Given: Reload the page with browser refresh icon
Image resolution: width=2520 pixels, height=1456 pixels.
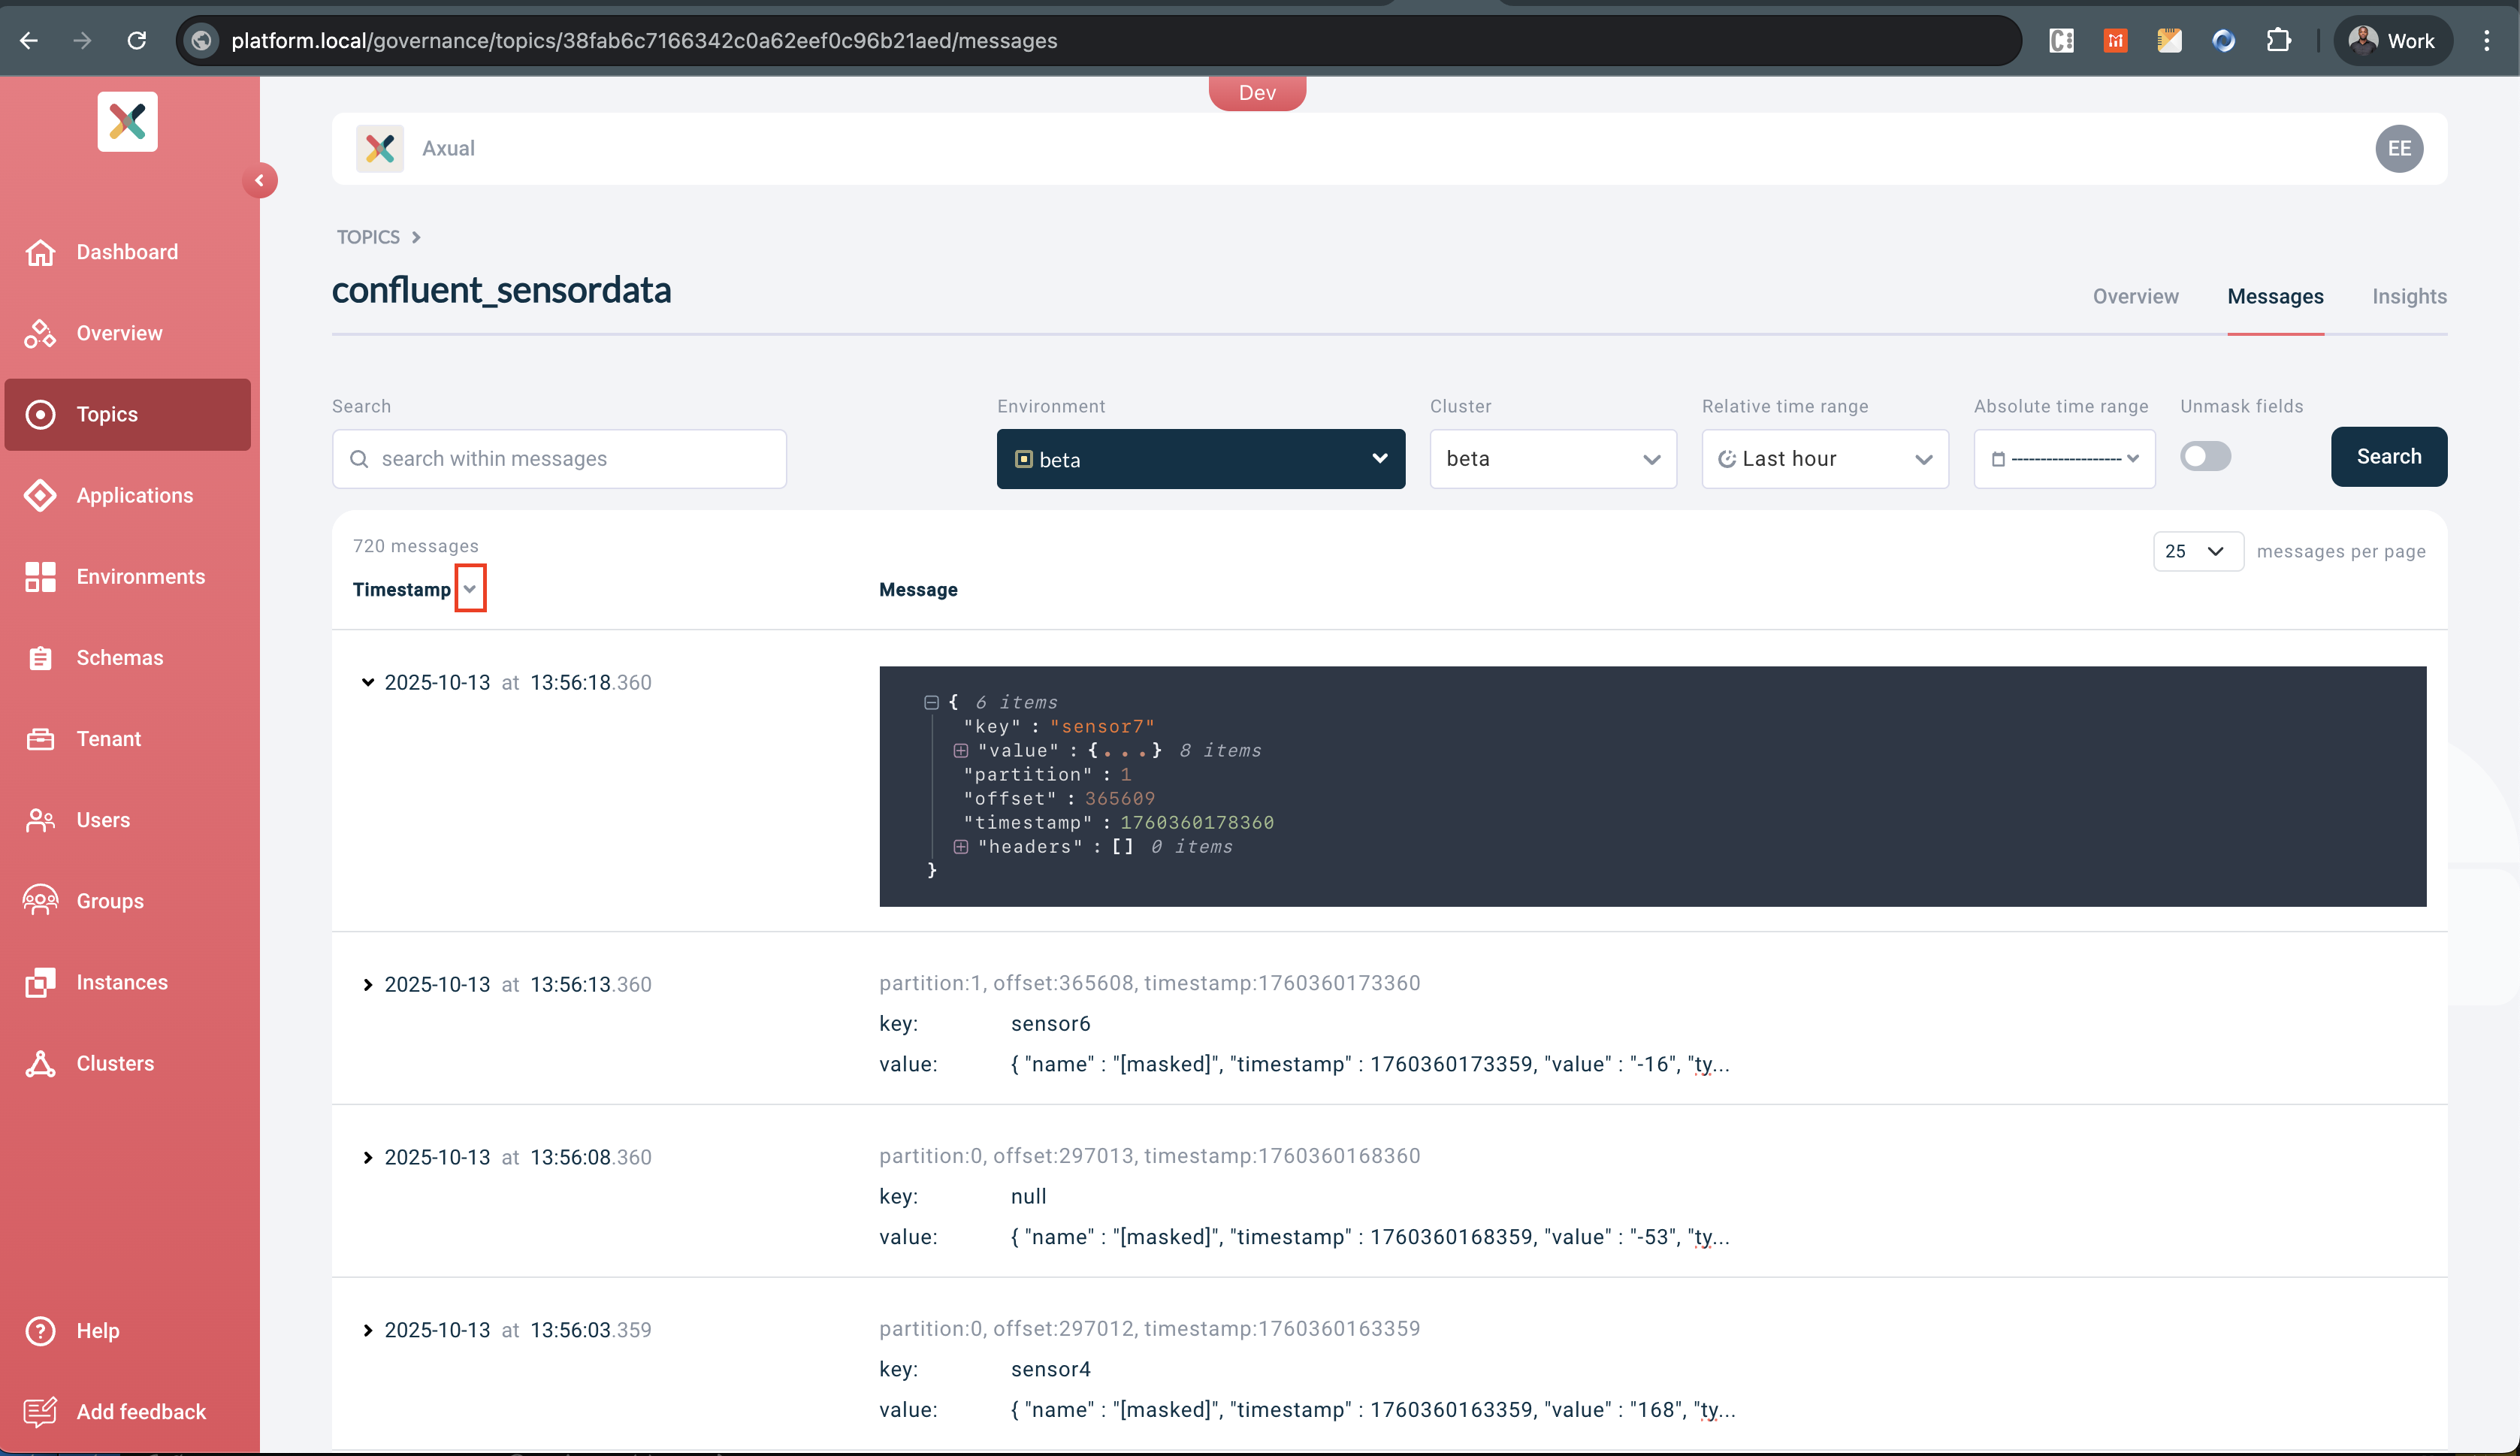Looking at the screenshot, I should coord(137,41).
